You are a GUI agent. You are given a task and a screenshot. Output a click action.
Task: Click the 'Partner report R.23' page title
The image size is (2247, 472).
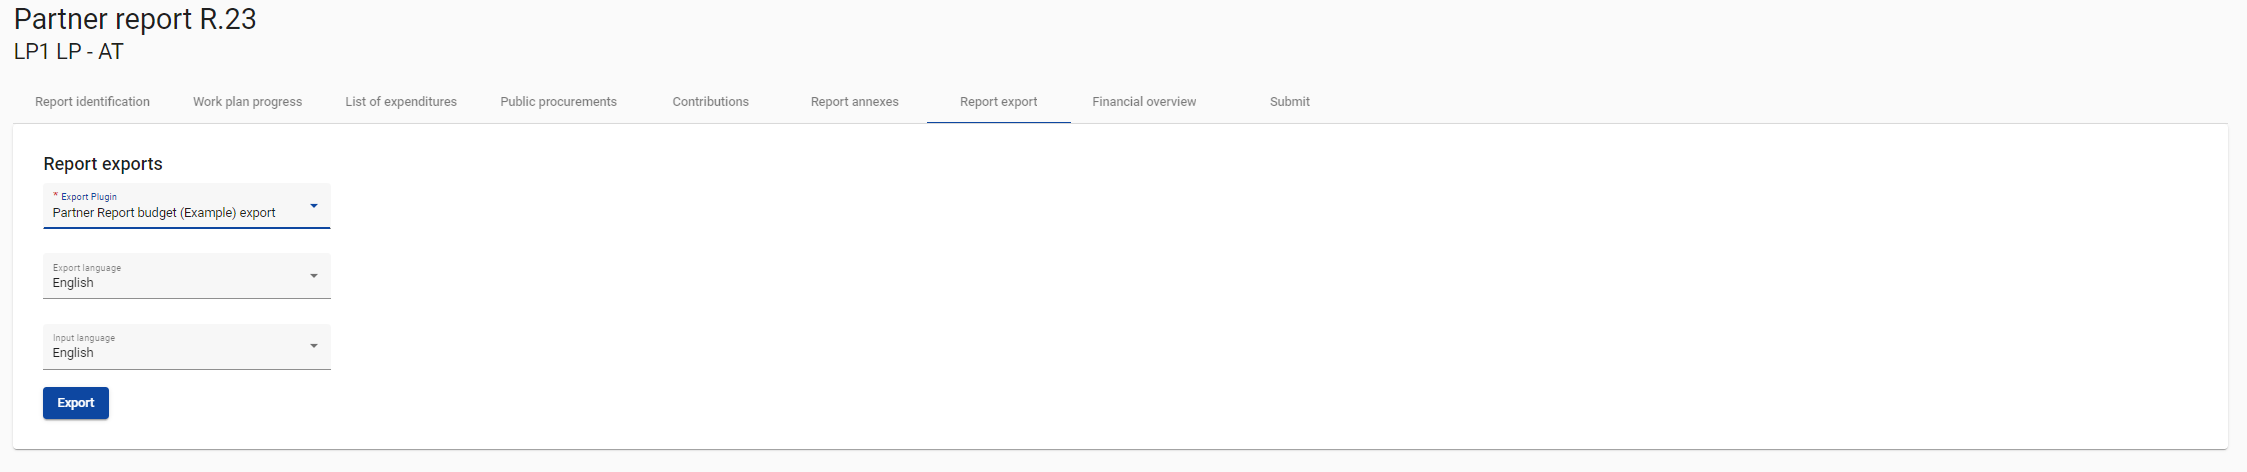click(x=135, y=19)
